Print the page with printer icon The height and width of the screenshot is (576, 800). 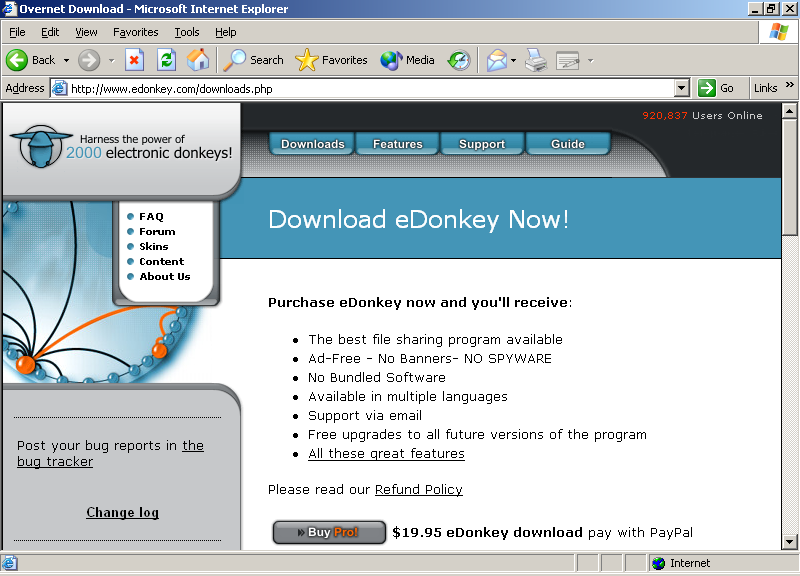pyautogui.click(x=536, y=60)
